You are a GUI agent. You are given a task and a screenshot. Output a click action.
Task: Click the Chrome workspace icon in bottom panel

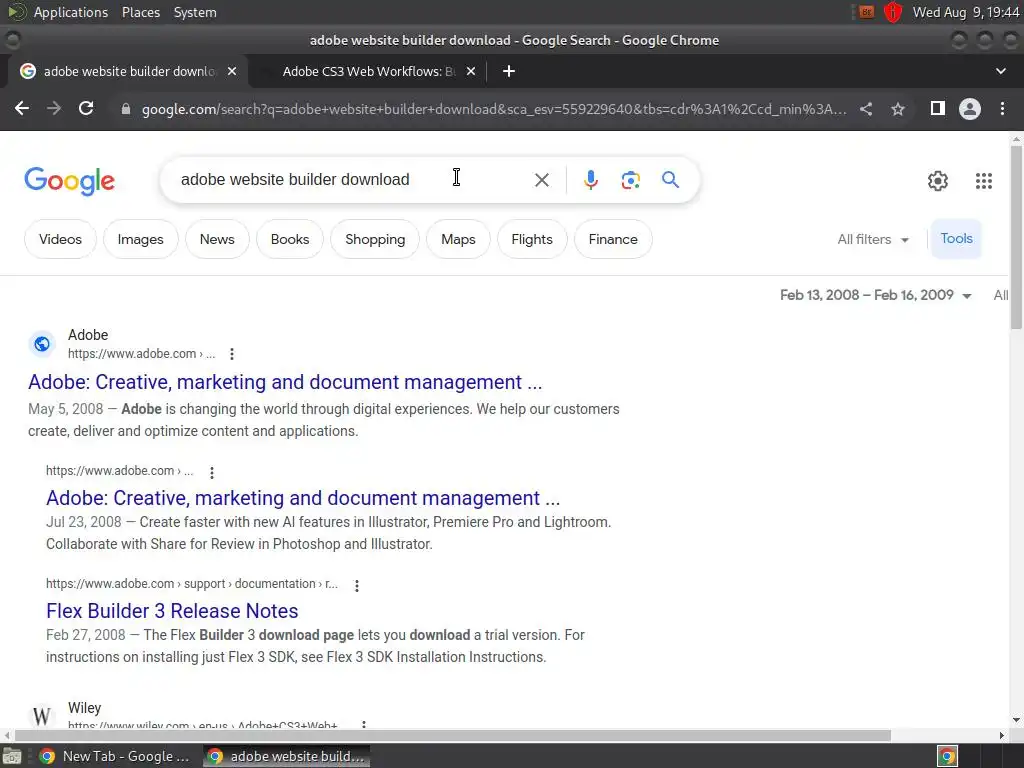click(947, 757)
